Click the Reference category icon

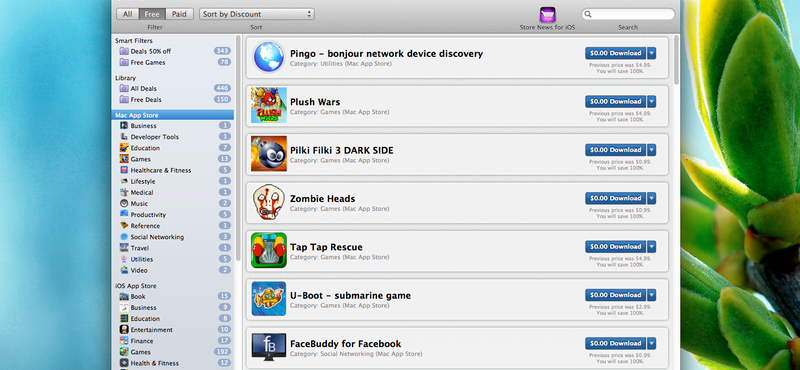124,226
